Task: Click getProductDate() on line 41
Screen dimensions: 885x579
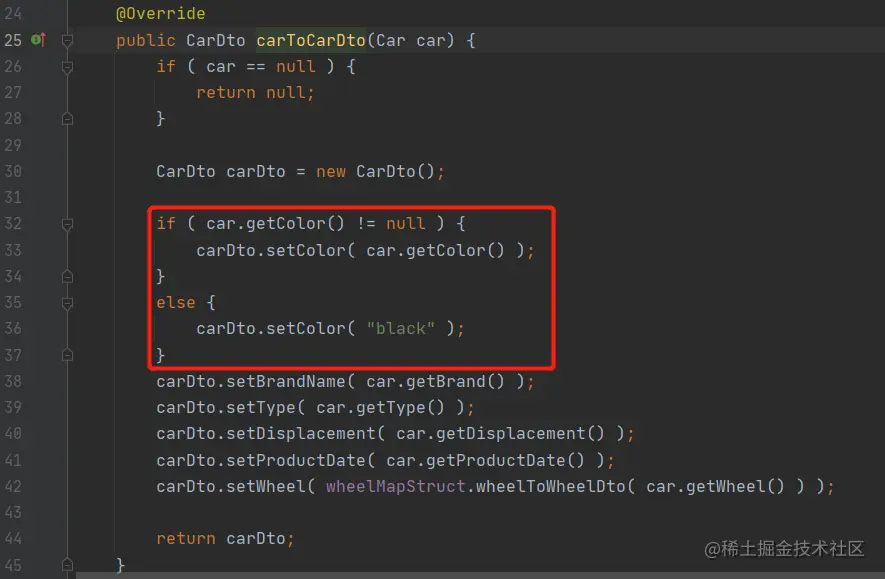Action: [505, 460]
